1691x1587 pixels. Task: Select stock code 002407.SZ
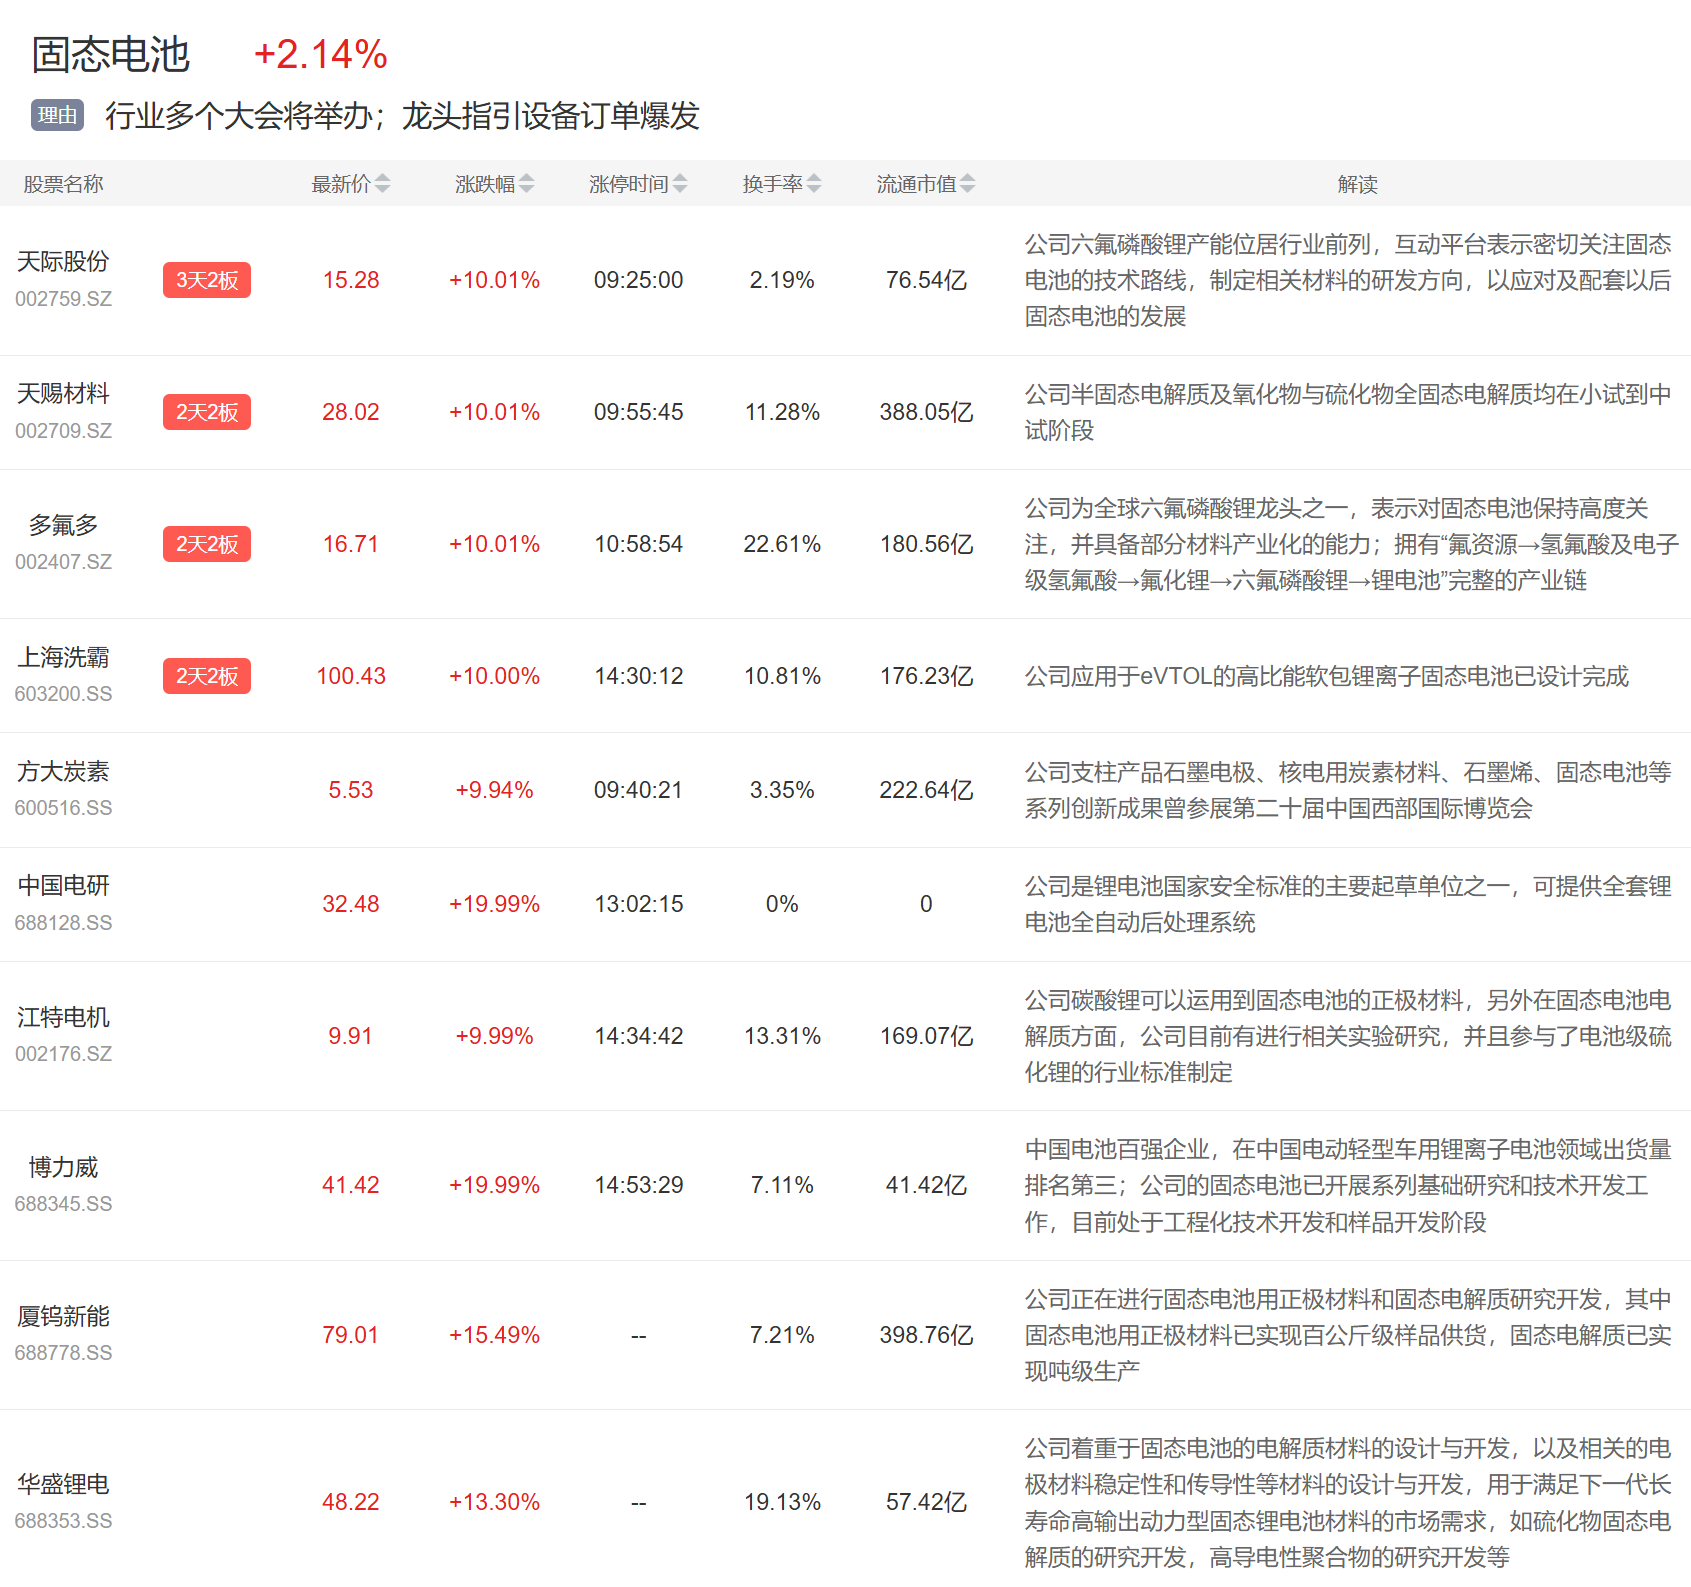pyautogui.click(x=63, y=562)
